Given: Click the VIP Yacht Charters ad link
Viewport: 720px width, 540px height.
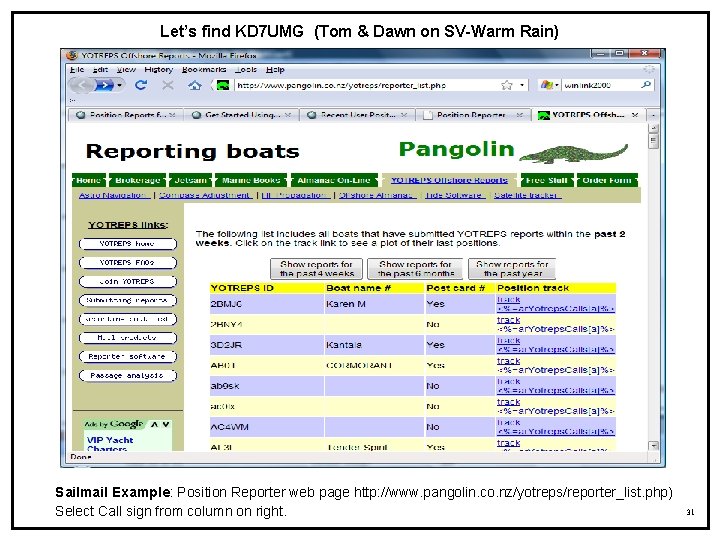Looking at the screenshot, I should pos(110,444).
